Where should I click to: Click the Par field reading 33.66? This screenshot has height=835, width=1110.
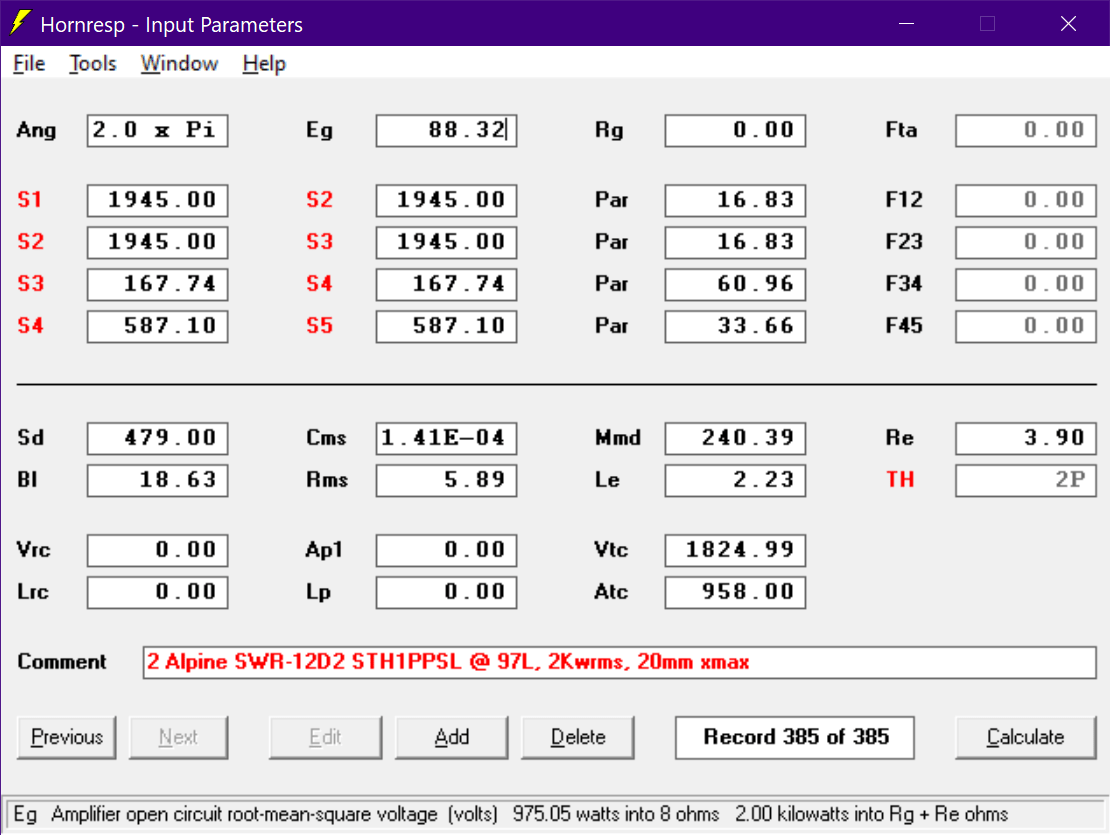coord(735,326)
